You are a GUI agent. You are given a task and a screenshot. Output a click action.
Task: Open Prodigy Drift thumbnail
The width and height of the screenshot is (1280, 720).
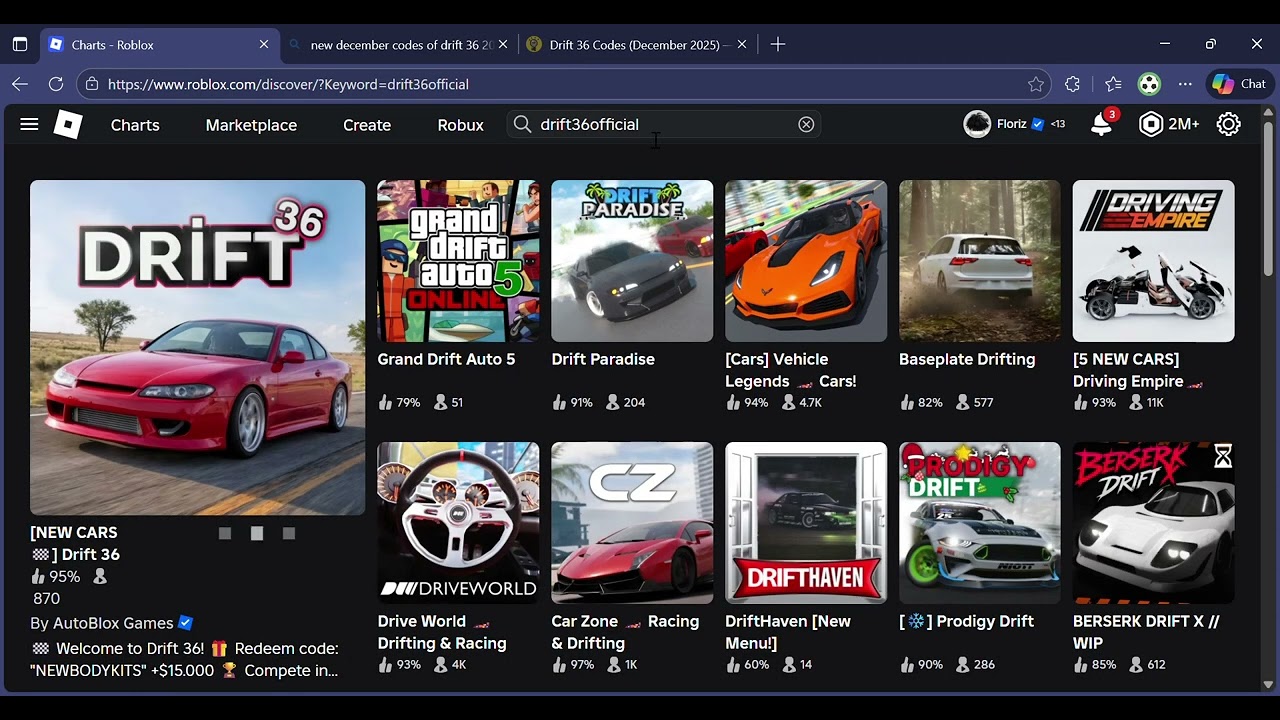click(x=980, y=523)
